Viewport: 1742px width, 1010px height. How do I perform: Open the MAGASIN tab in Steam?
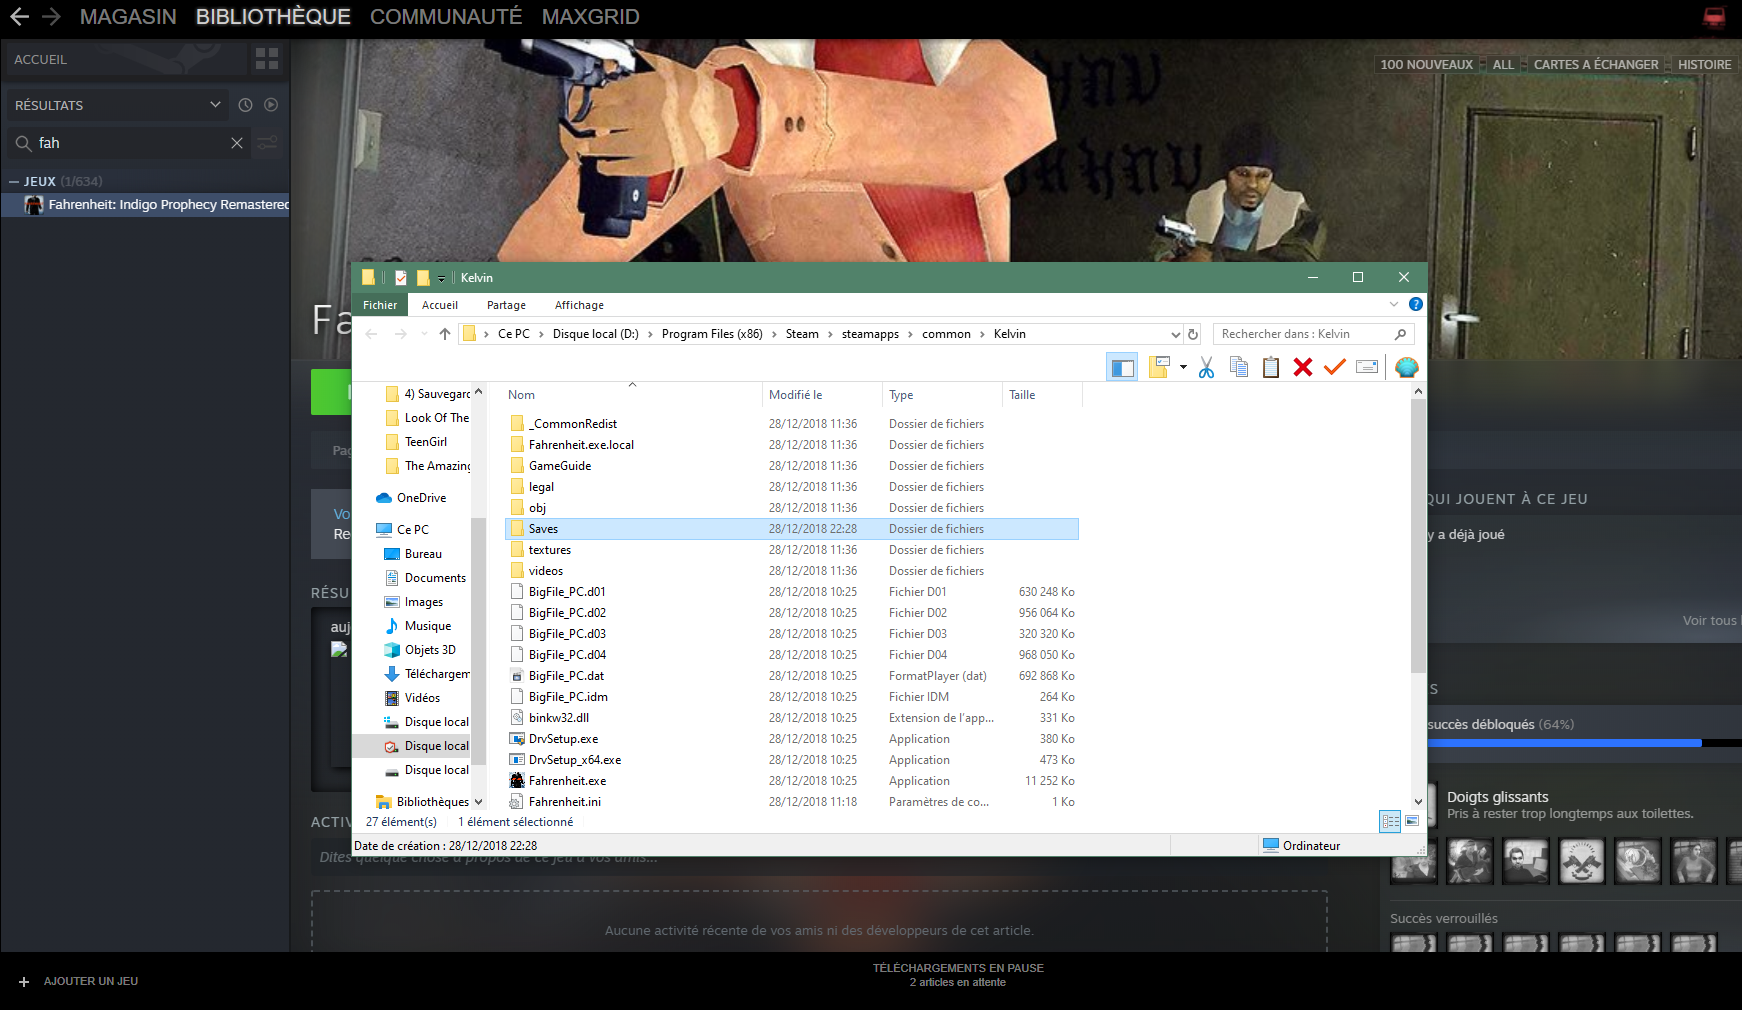(x=128, y=17)
